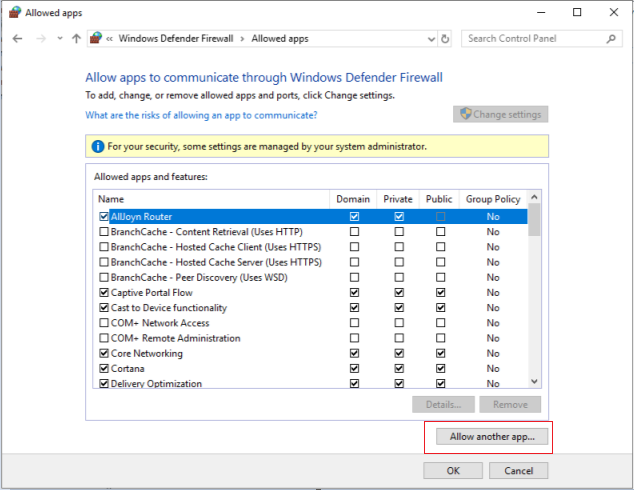Sort list by the Name column header

pyautogui.click(x=211, y=199)
